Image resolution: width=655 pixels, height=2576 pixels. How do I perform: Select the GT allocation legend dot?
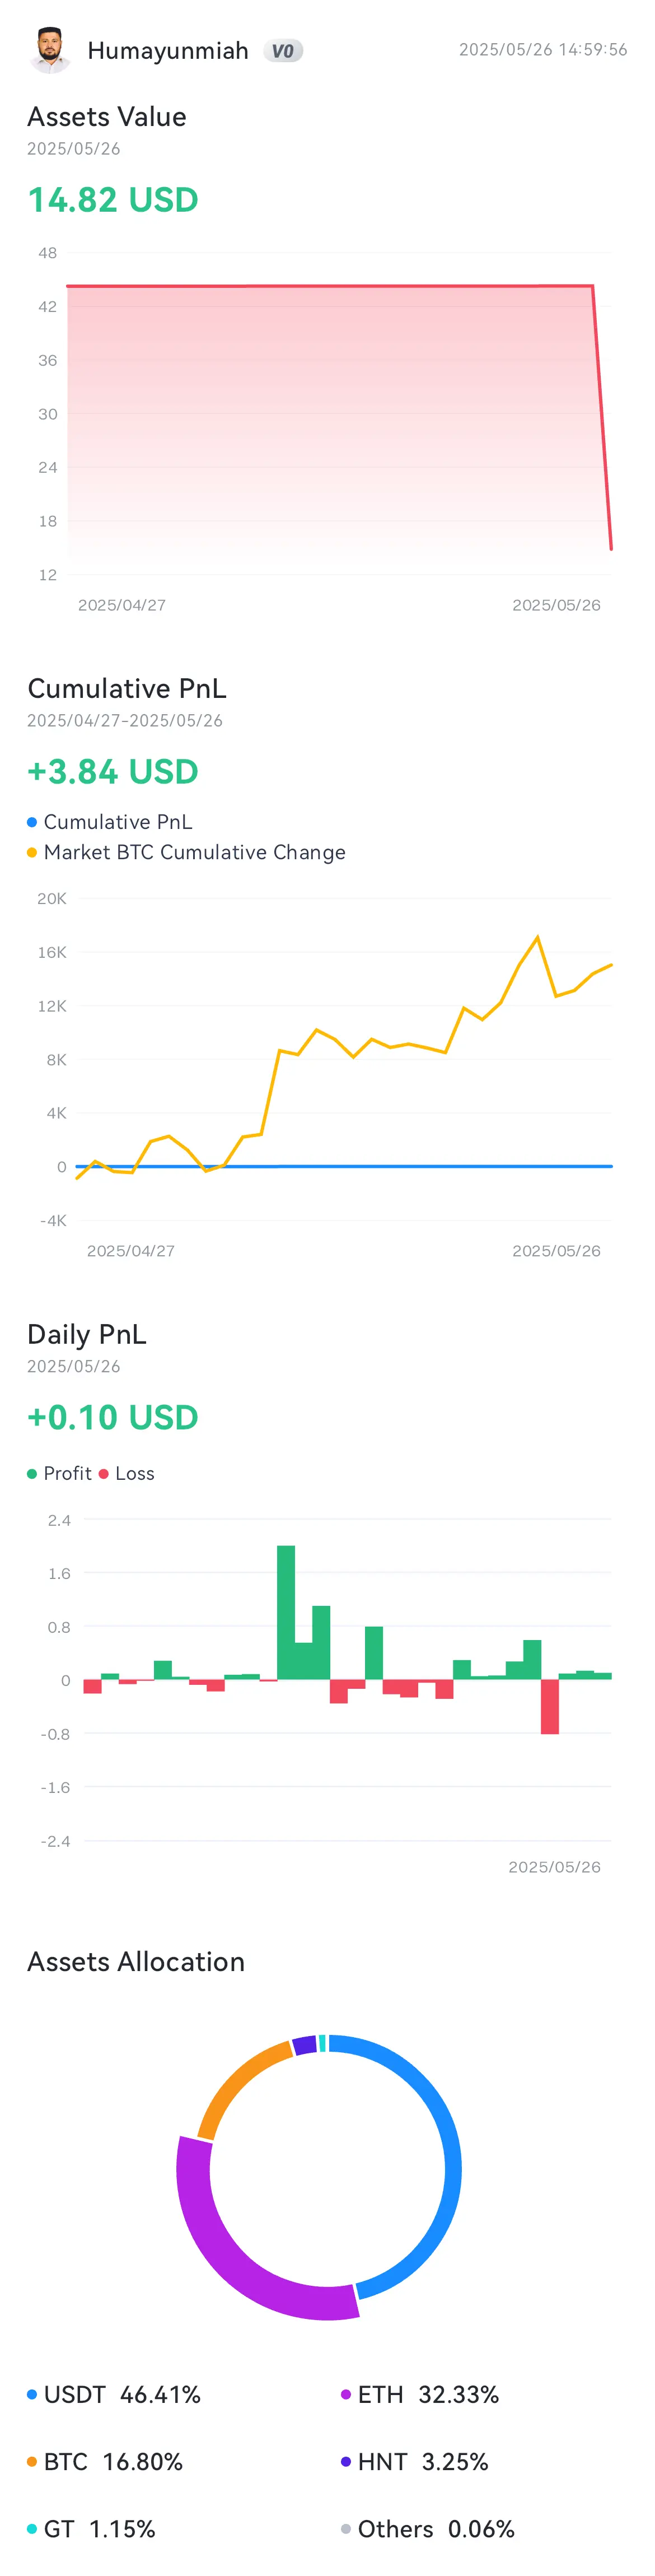[32, 2529]
